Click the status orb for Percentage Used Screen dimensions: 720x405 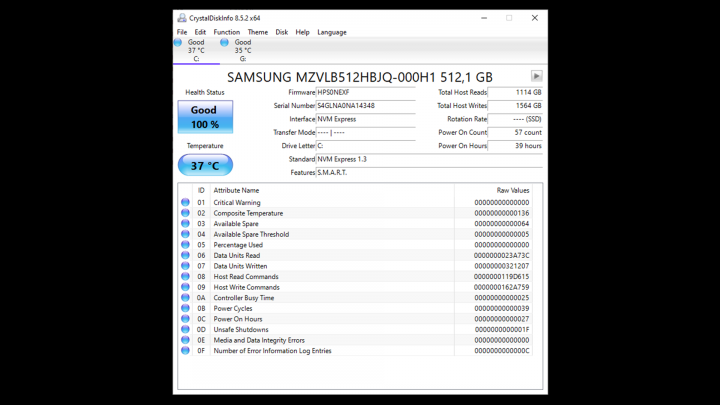pos(185,244)
